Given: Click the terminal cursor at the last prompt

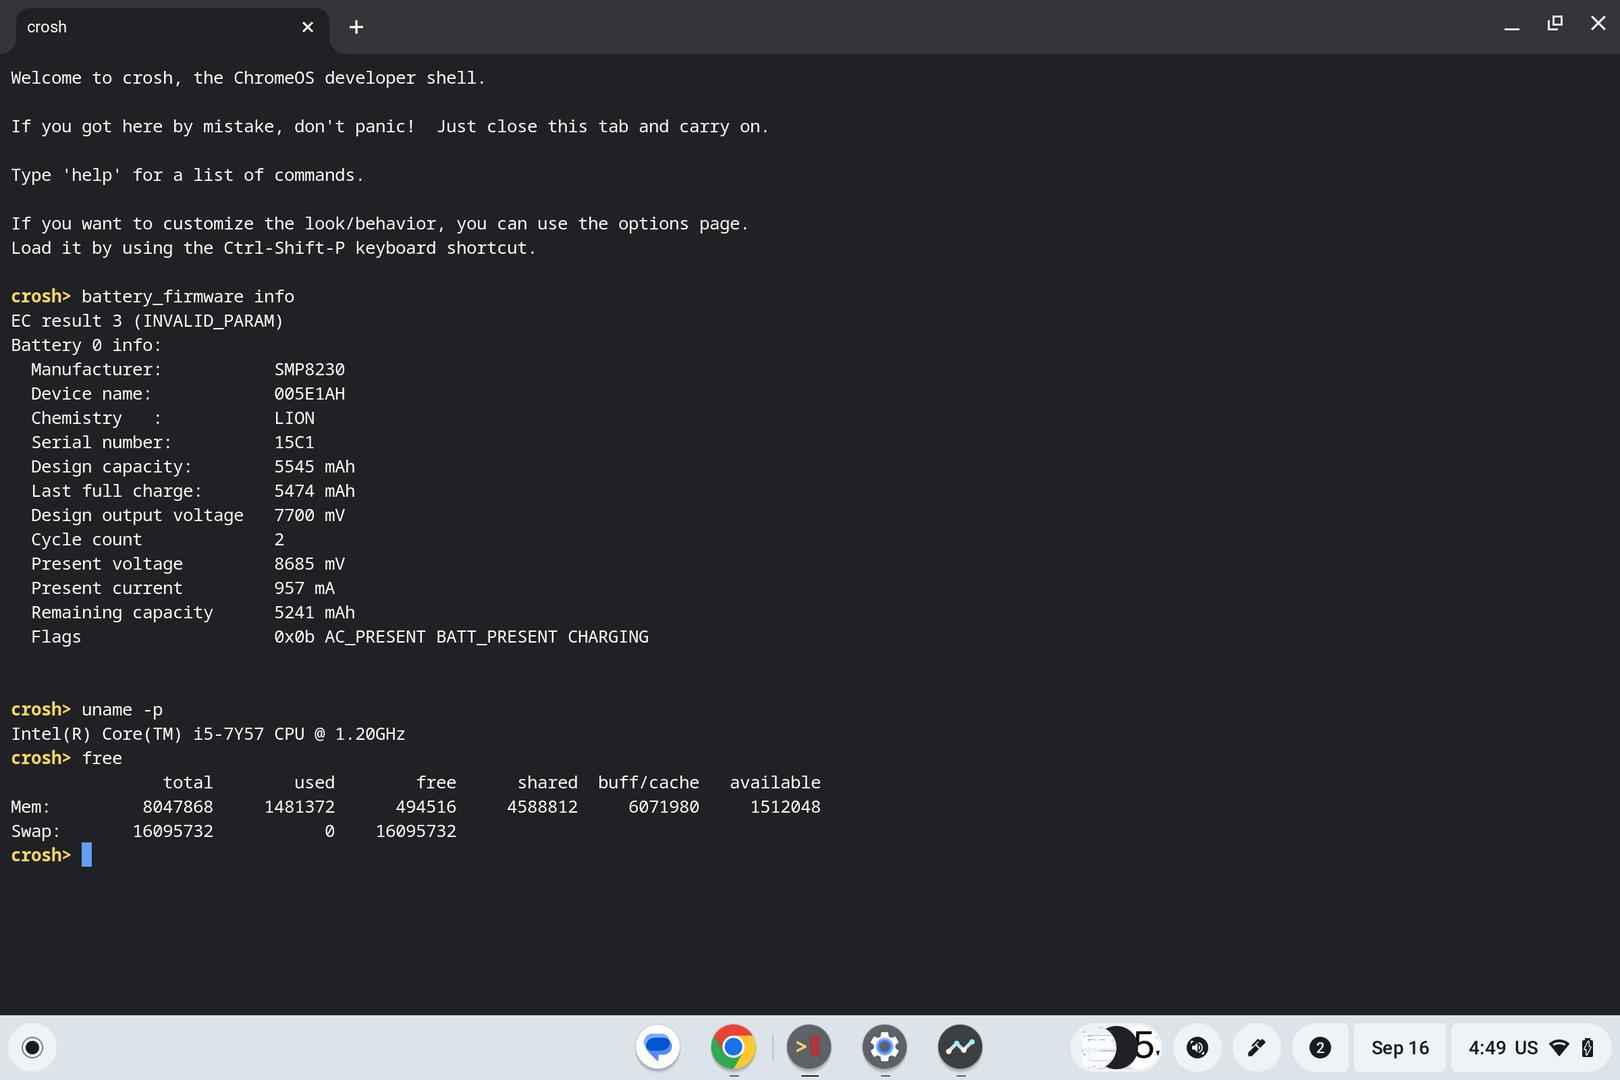Looking at the screenshot, I should coord(87,855).
